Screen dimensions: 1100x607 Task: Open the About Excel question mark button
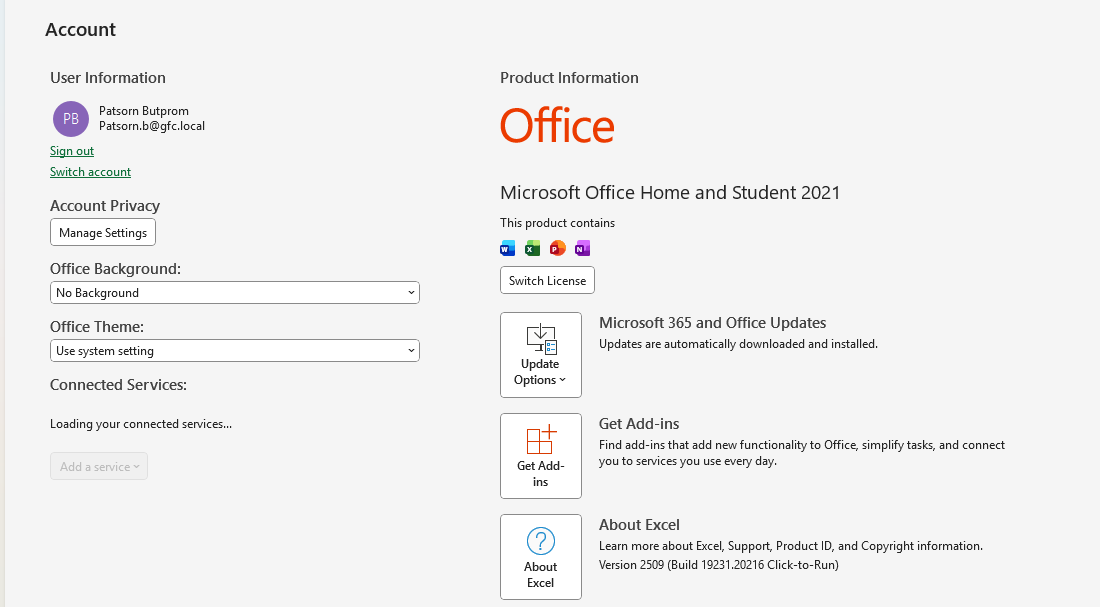tap(540, 557)
